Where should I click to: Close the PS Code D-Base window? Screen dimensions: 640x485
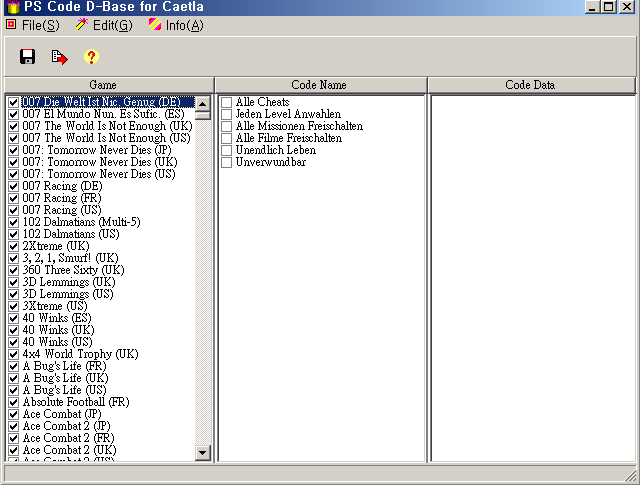pyautogui.click(x=627, y=7)
